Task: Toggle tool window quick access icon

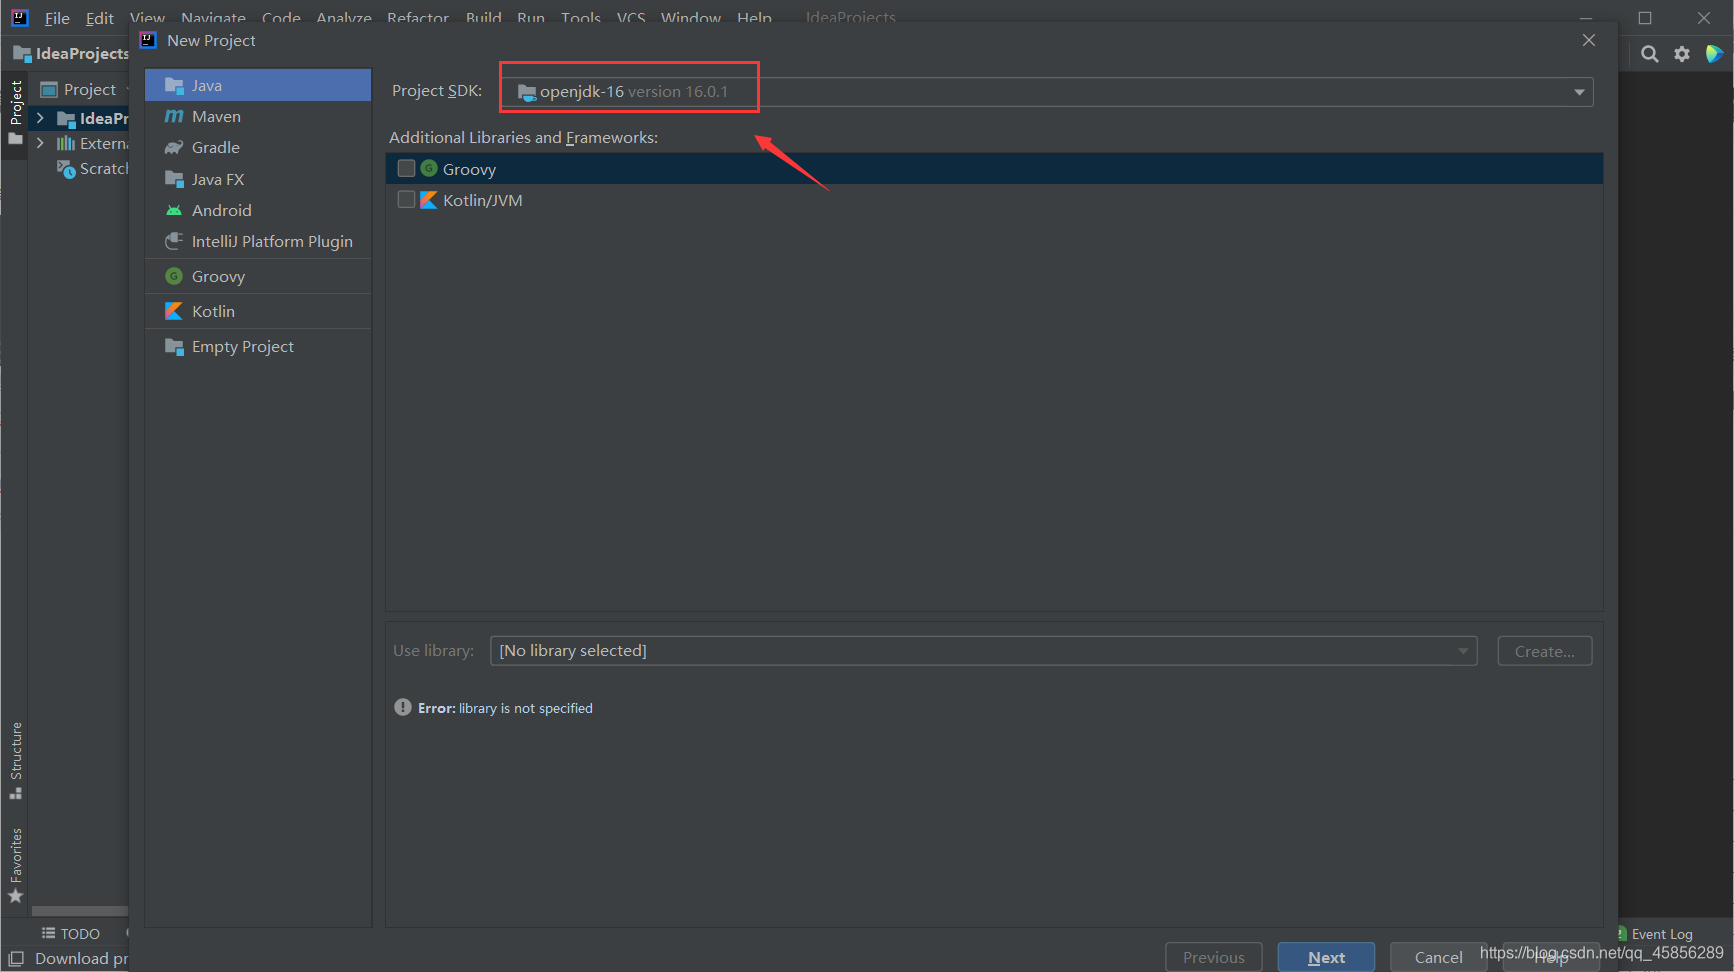Action: point(16,958)
